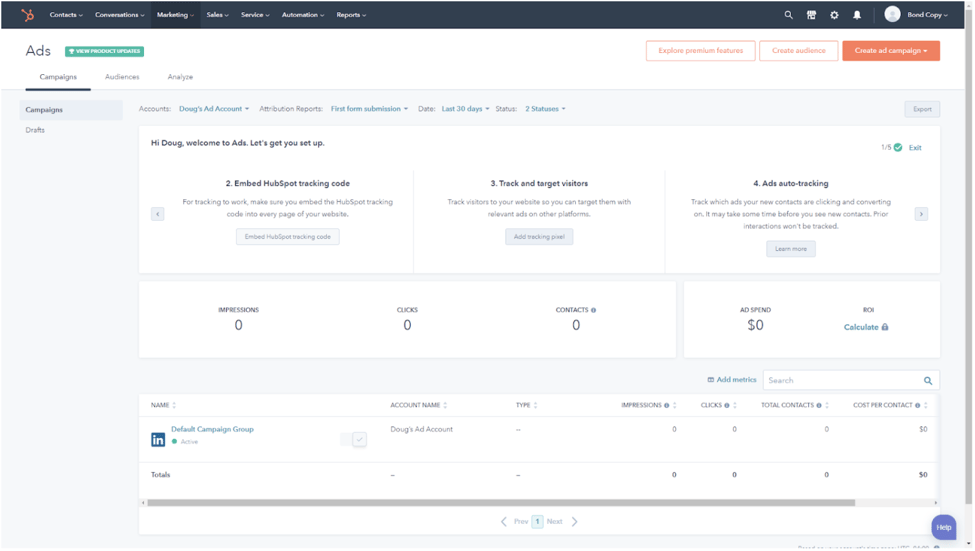Go to next setup step arrow
The width and height of the screenshot is (975, 551).
pos(921,214)
